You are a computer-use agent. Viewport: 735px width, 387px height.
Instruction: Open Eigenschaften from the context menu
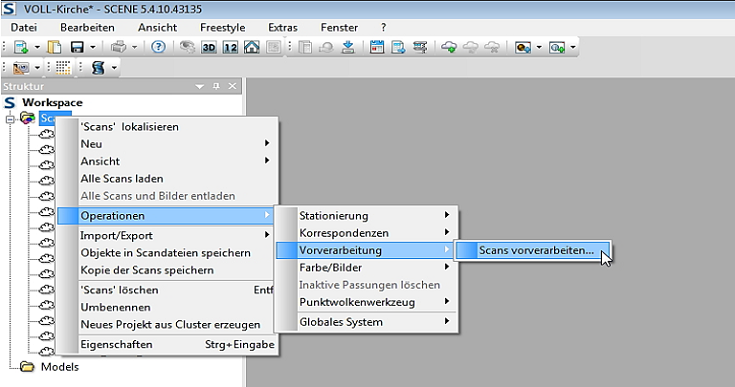click(166, 344)
